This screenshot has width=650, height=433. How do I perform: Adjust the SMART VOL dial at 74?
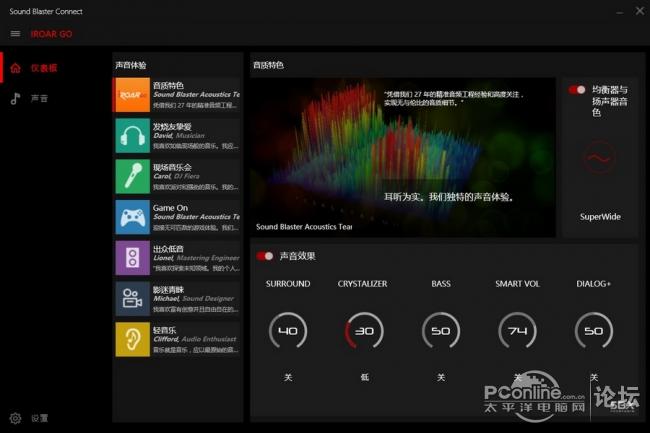(x=517, y=331)
